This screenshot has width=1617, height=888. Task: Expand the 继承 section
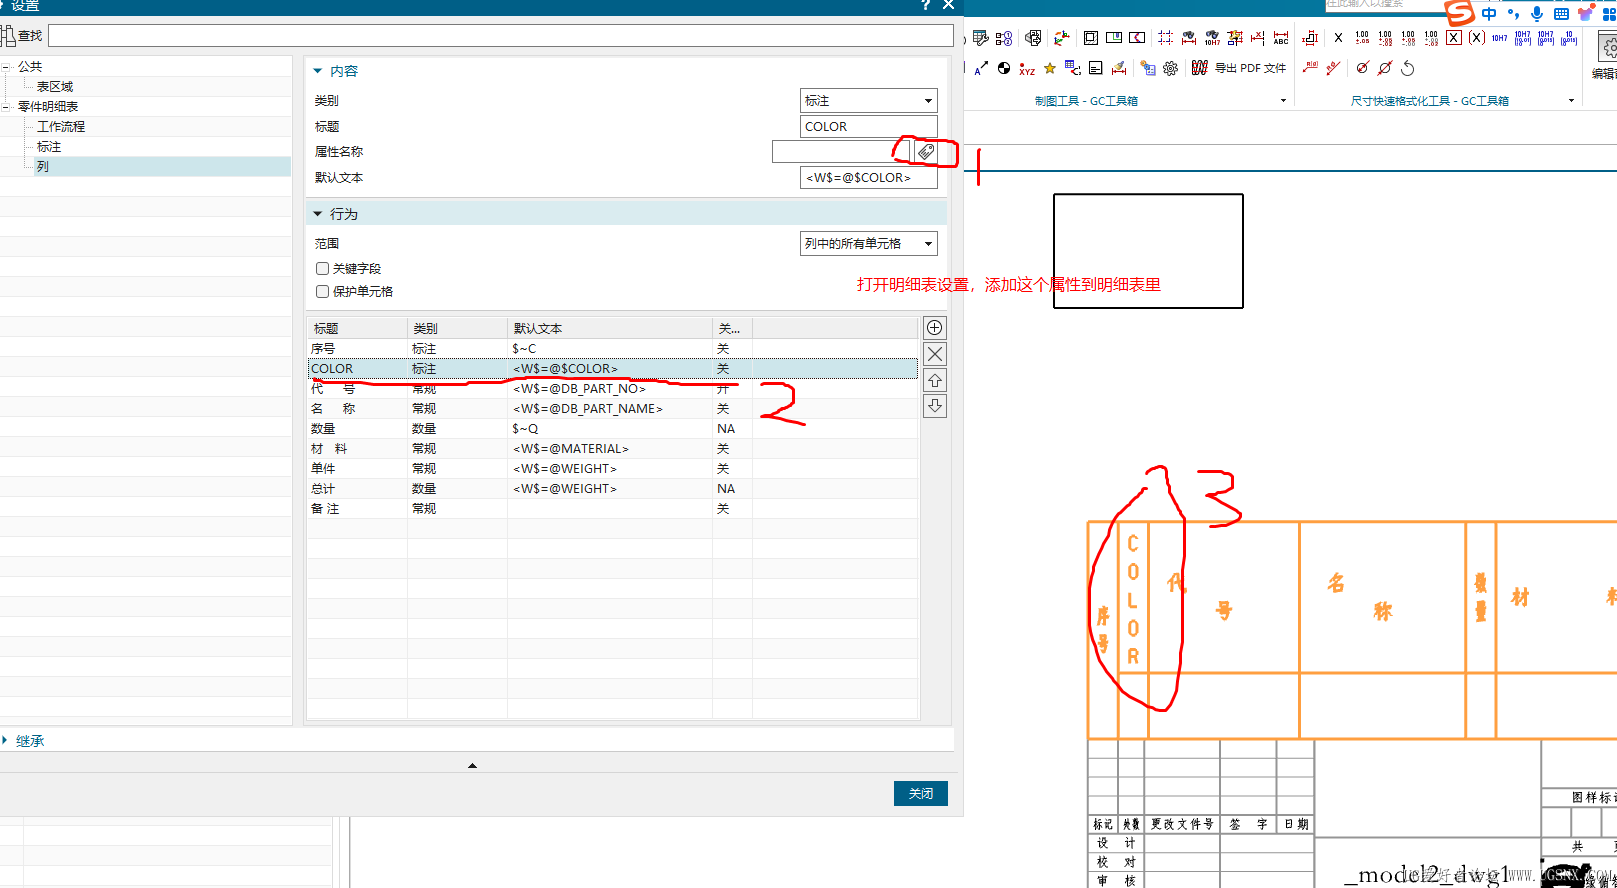point(5,741)
